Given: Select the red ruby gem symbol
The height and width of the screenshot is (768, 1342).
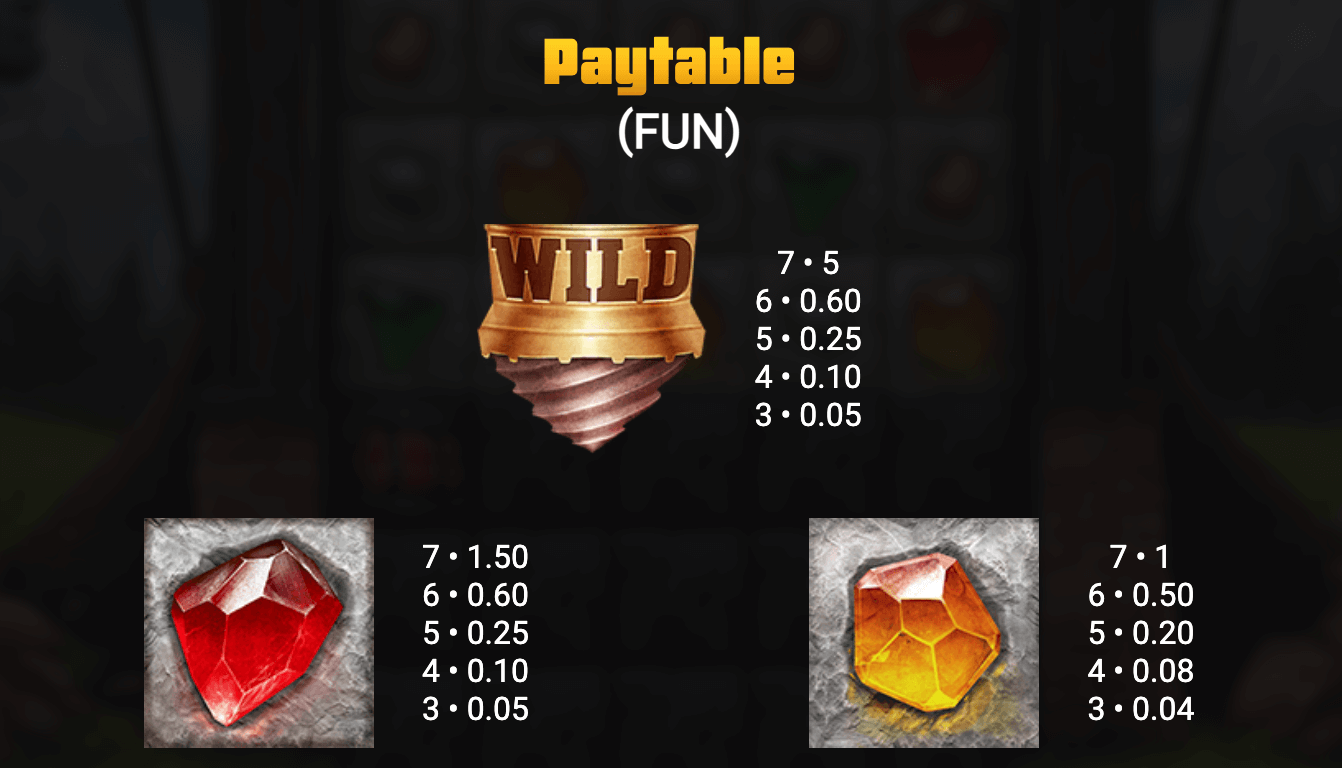Looking at the screenshot, I should (x=259, y=633).
